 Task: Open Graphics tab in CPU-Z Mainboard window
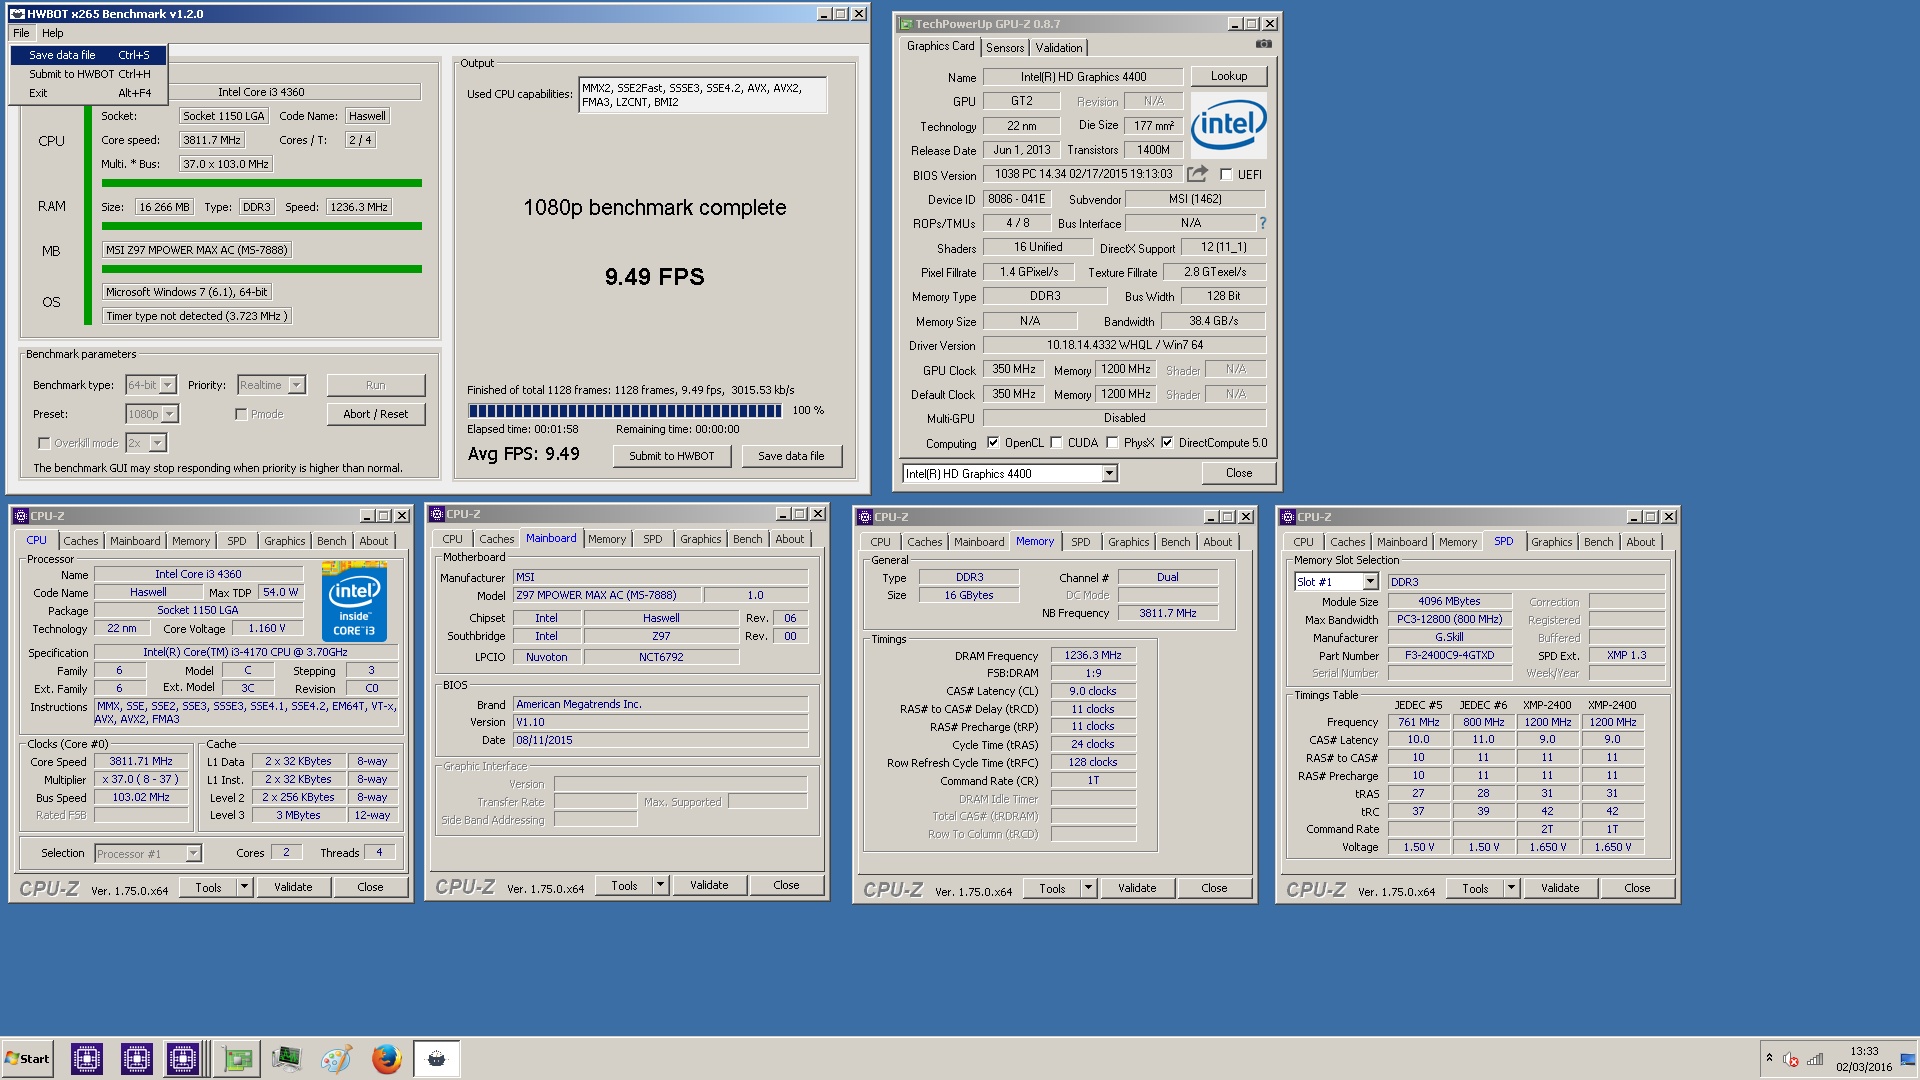(x=700, y=539)
